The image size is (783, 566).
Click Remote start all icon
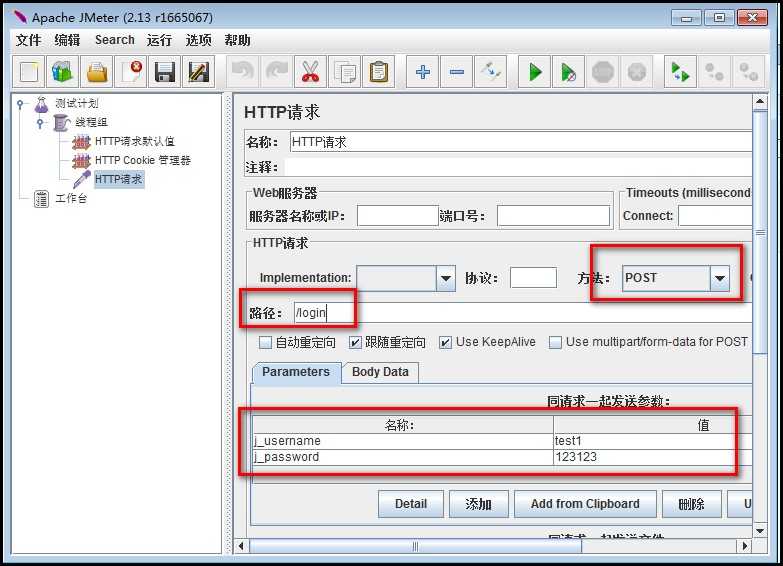[x=680, y=72]
